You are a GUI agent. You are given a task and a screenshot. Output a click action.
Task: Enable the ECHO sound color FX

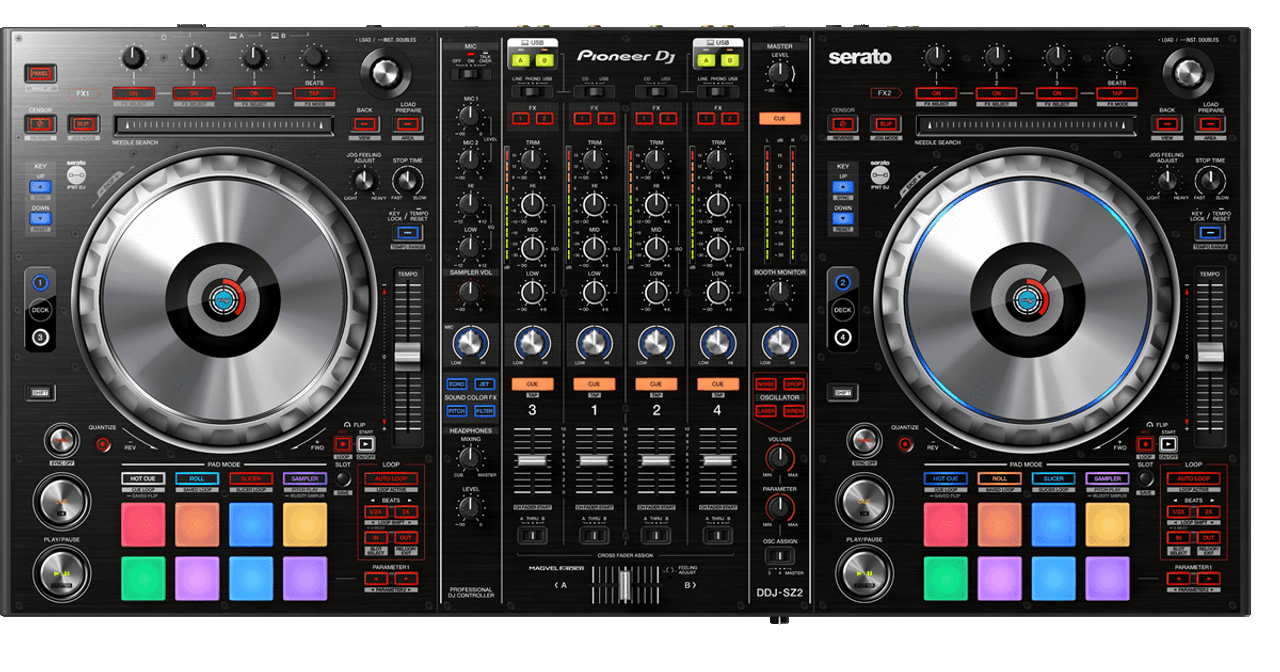tap(456, 384)
